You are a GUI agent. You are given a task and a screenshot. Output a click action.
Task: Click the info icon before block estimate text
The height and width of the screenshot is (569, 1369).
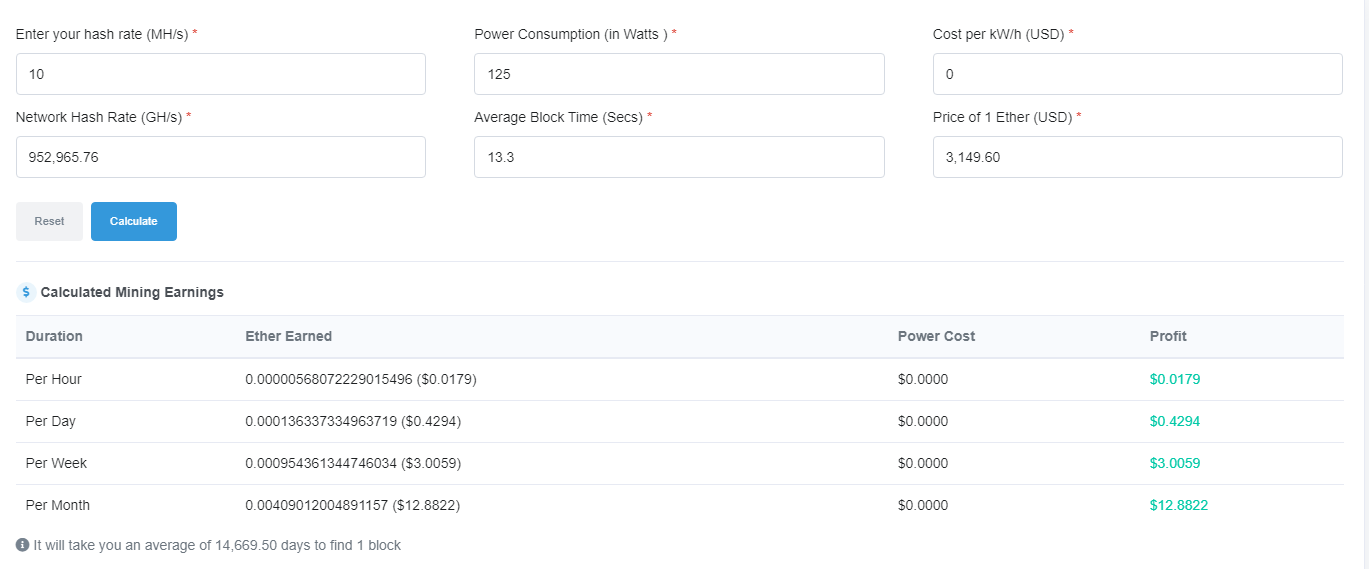click(x=22, y=545)
